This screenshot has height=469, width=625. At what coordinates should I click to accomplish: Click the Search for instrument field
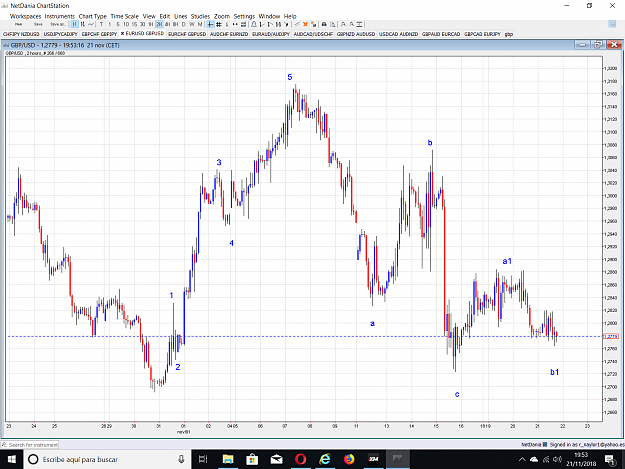point(30,444)
